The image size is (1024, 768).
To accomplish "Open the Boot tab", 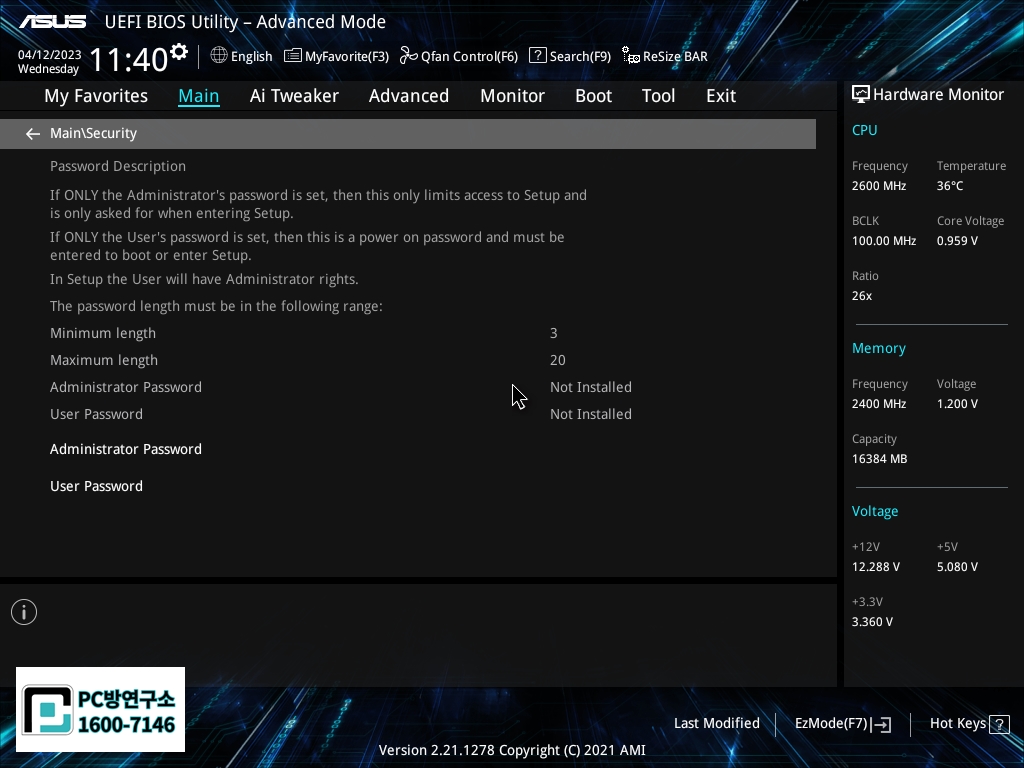I will [x=593, y=96].
